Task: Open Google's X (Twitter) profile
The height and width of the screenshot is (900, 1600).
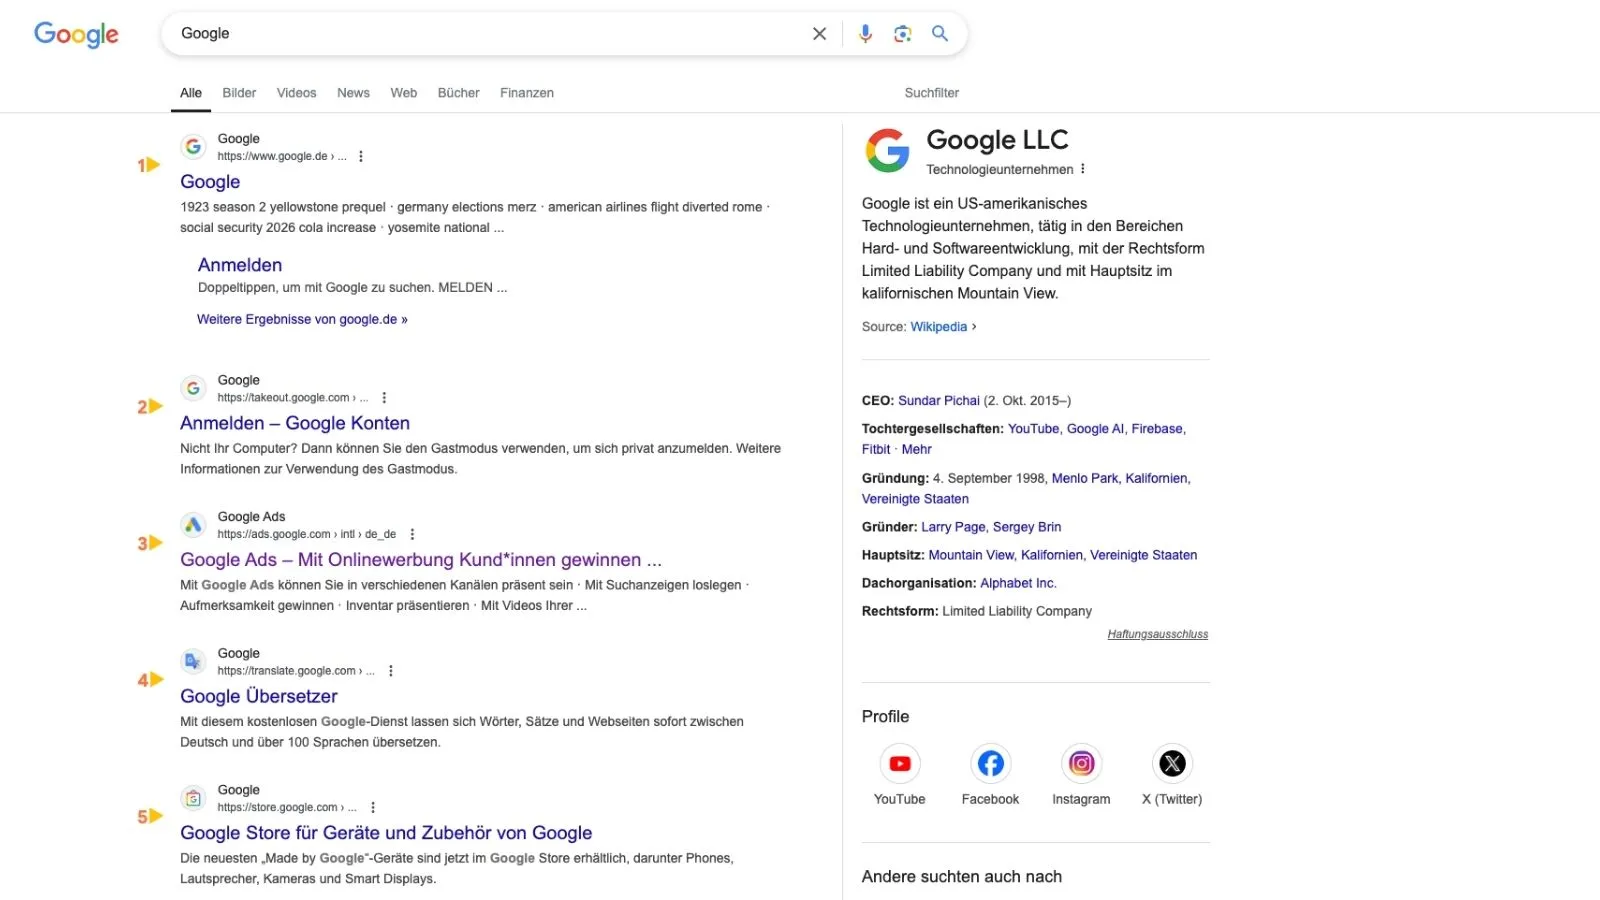Action: click(x=1171, y=763)
